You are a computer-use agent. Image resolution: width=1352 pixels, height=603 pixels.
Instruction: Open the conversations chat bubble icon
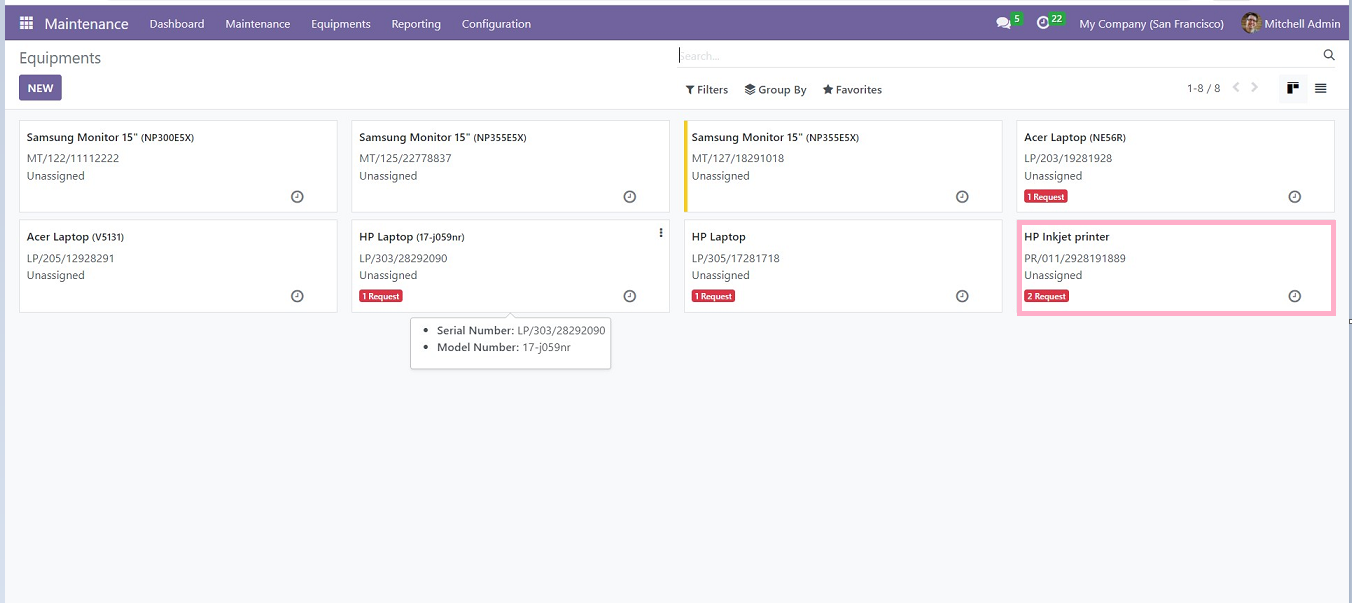(1003, 23)
